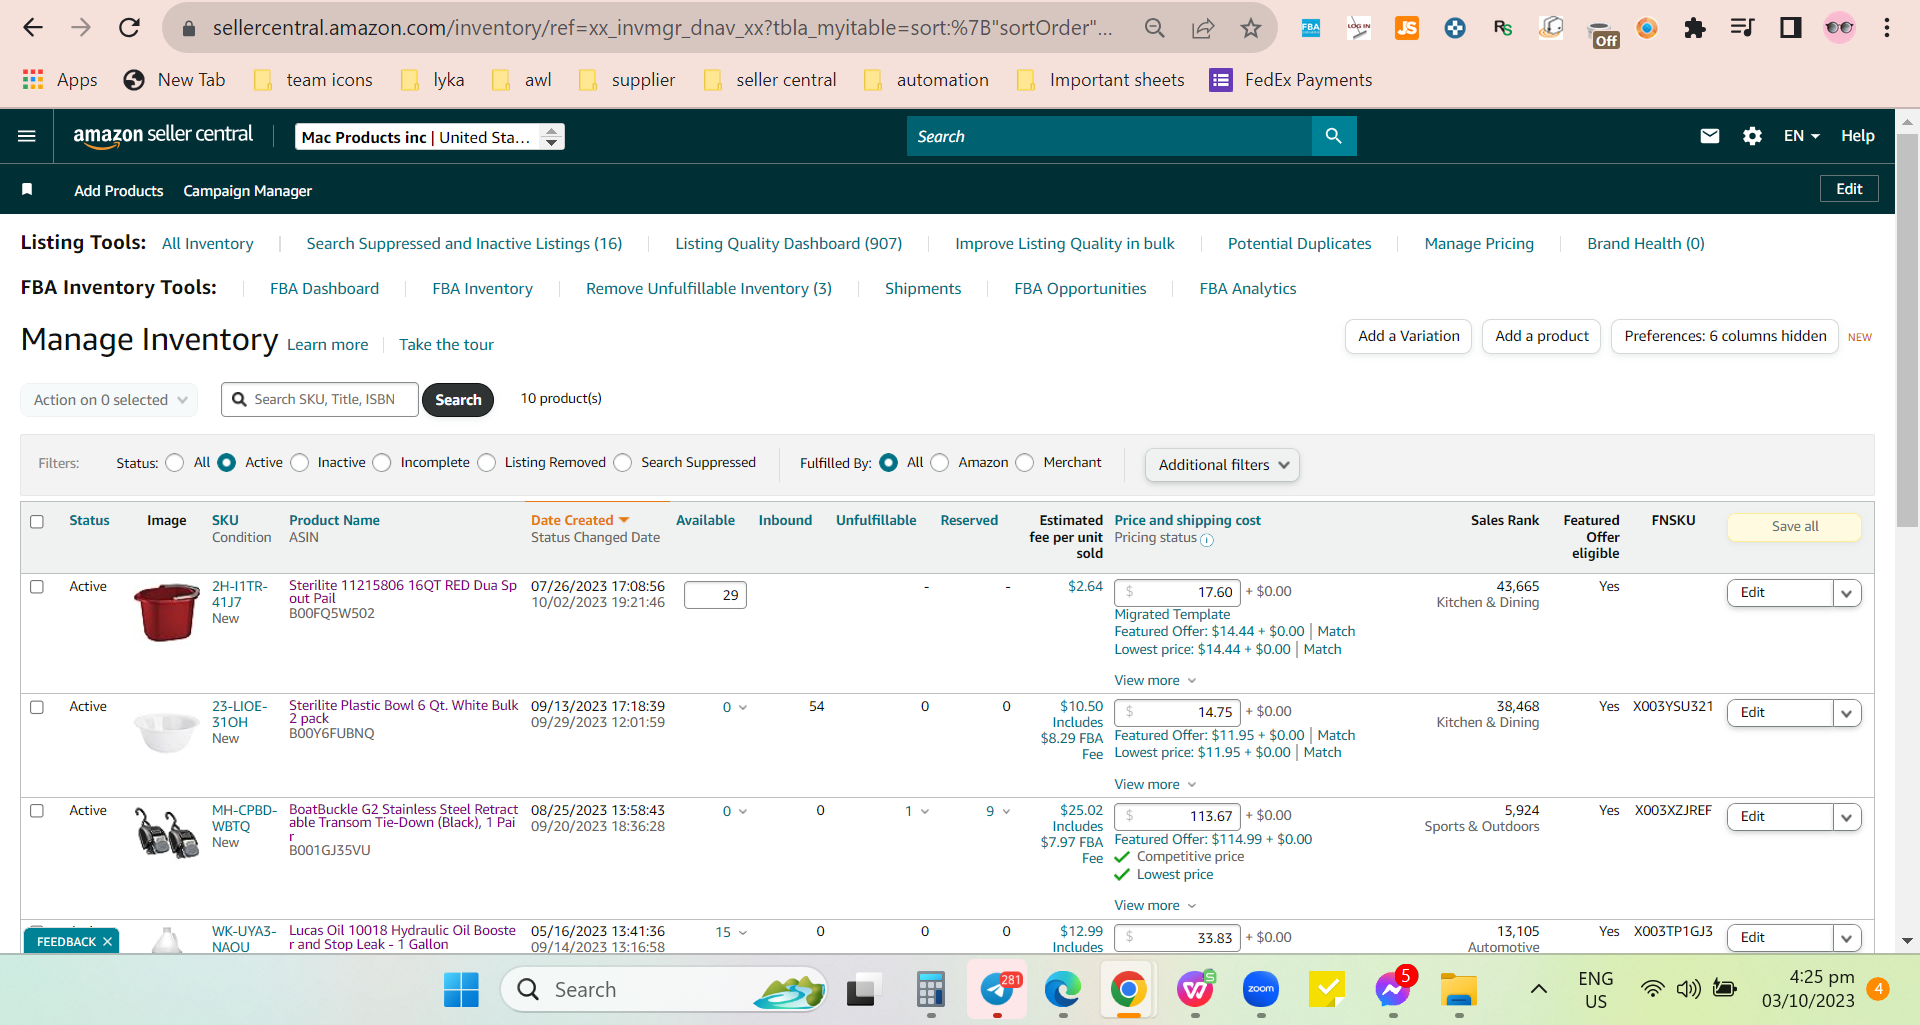
Task: Click the search magnifier button in header
Action: pyautogui.click(x=1334, y=136)
